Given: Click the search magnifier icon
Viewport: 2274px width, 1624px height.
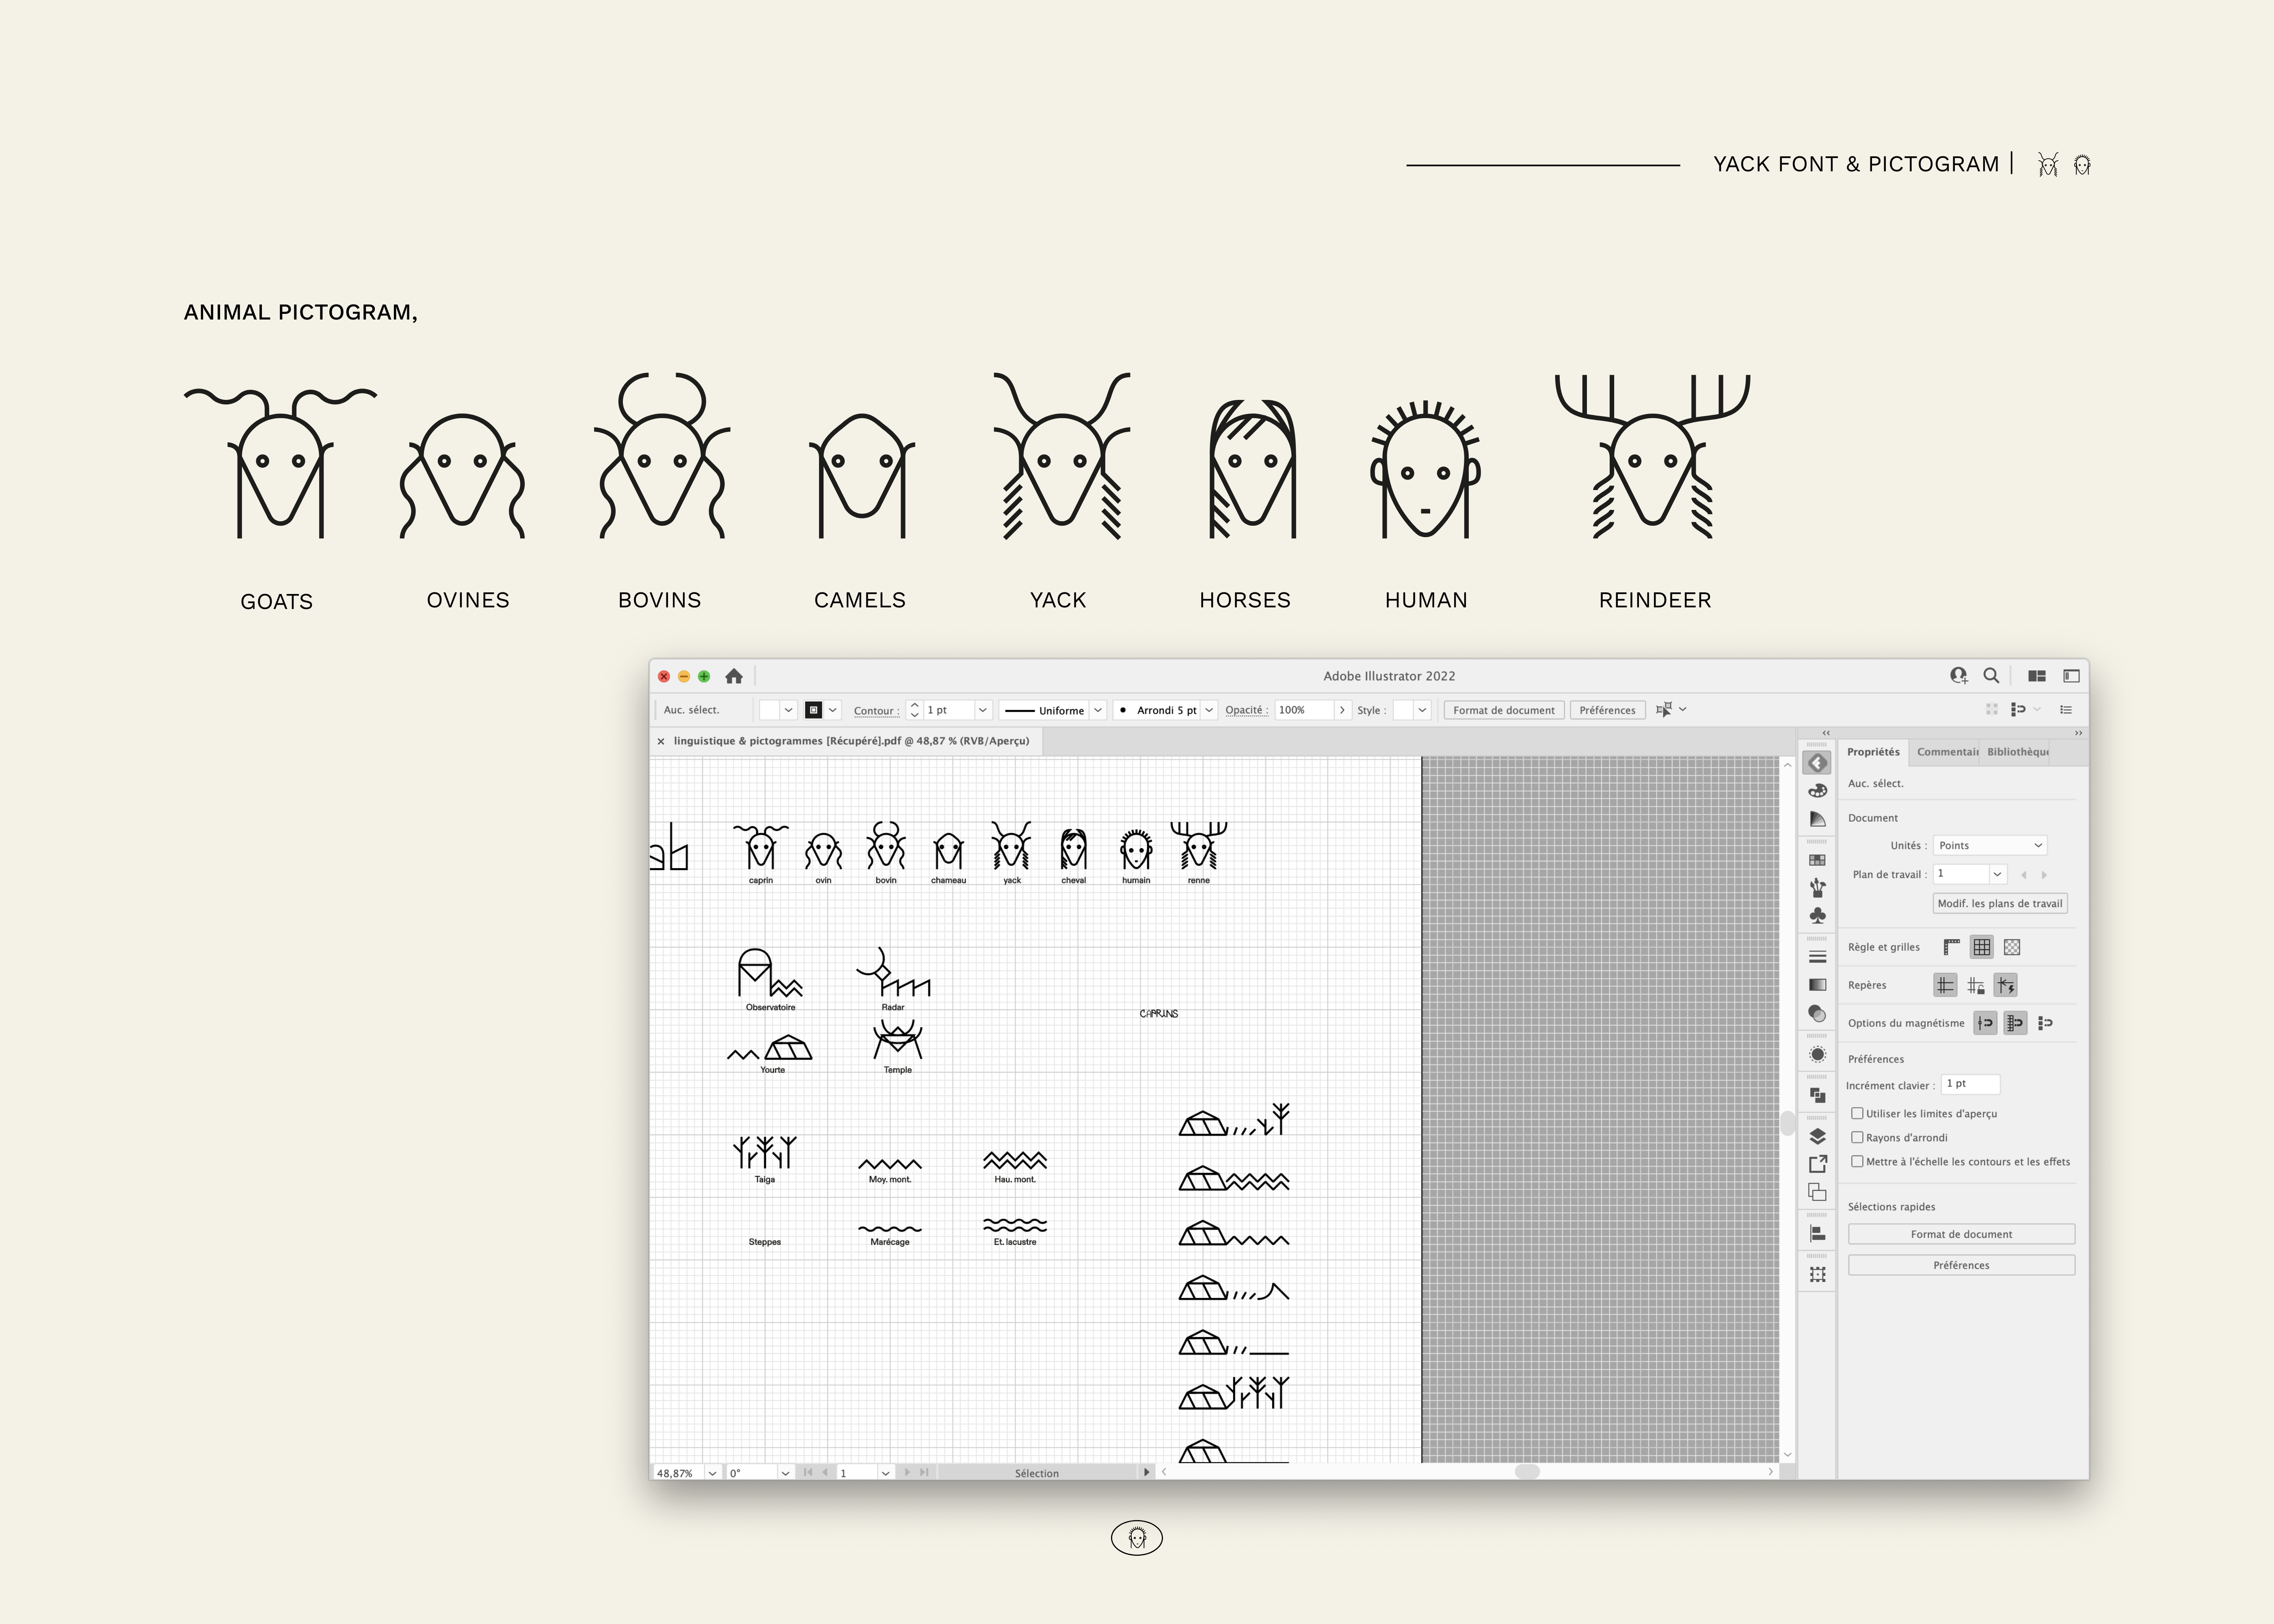Looking at the screenshot, I should (x=1991, y=676).
